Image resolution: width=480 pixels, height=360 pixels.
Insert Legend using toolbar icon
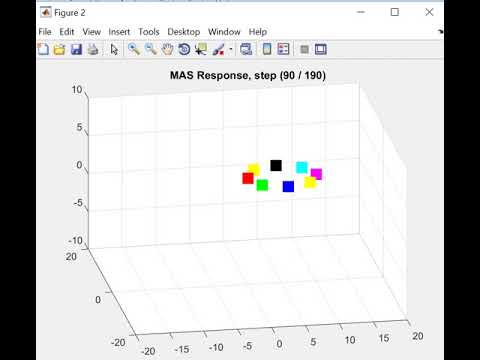click(x=283, y=49)
